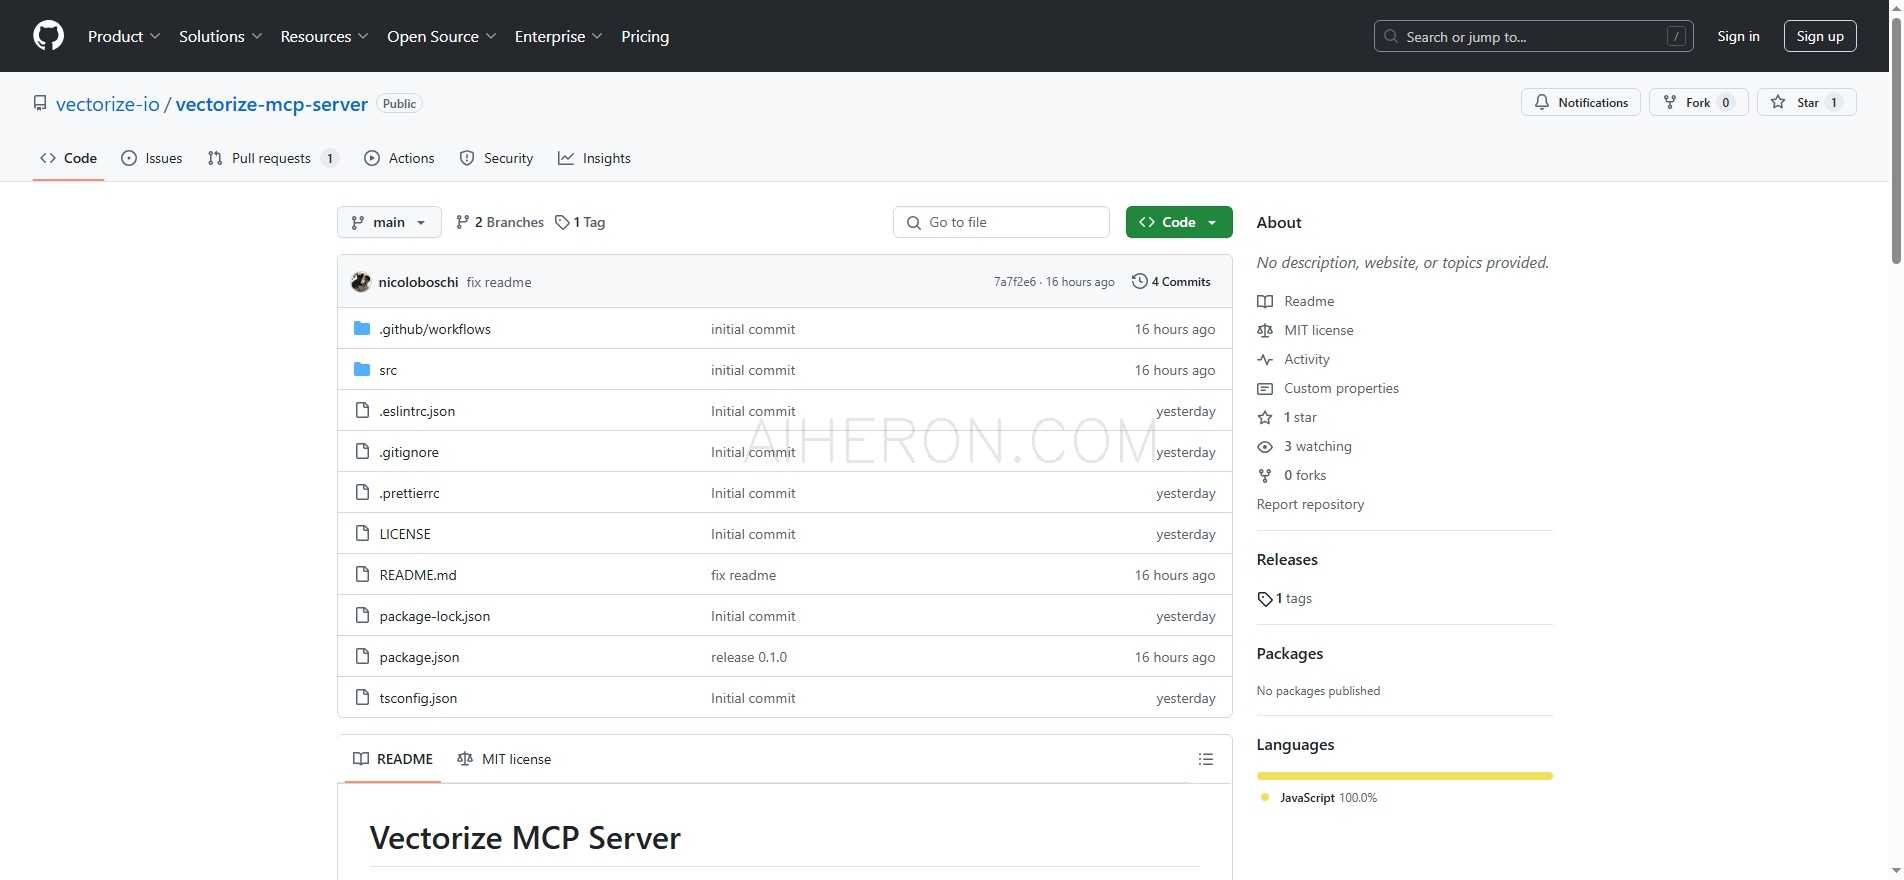Screen dimensions: 1904x880
Task: Click the Sign in link
Action: [x=1738, y=36]
